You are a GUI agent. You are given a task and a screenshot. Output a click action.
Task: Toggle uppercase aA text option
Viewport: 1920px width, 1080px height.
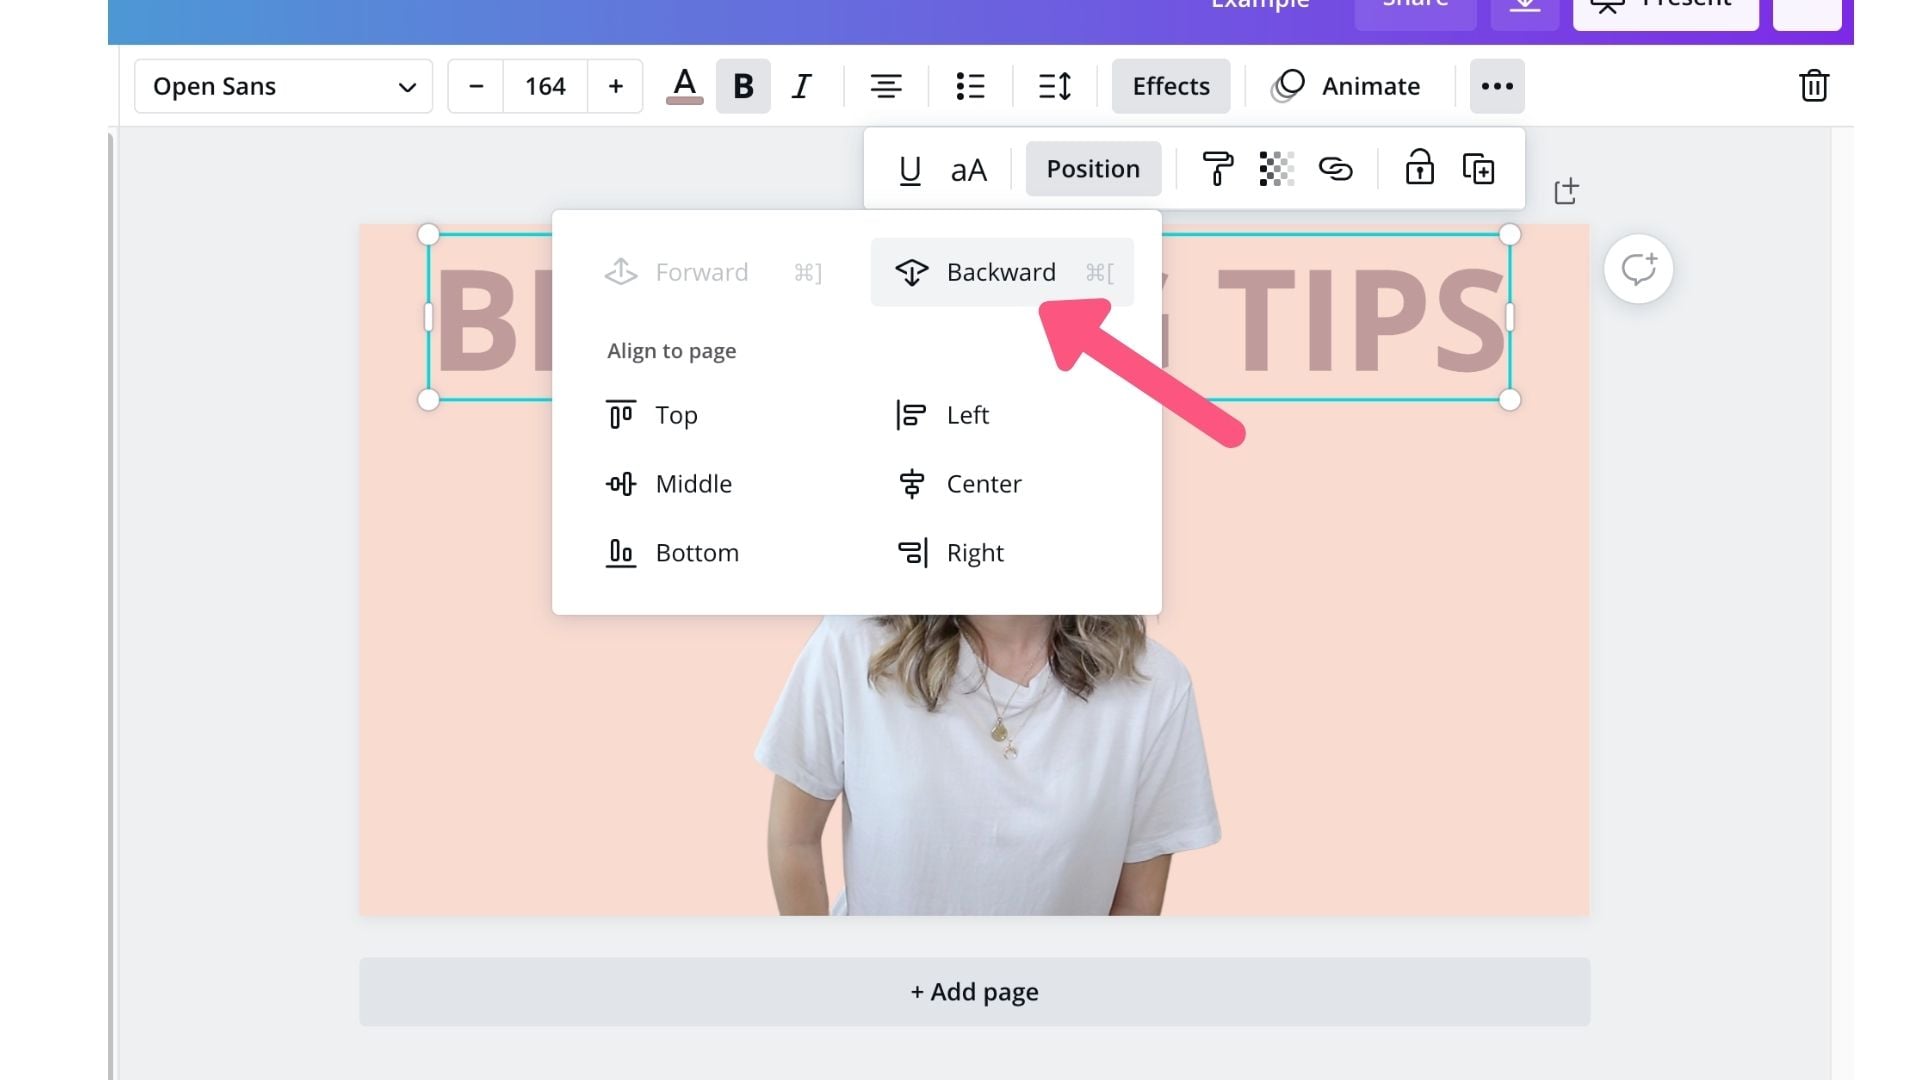(x=968, y=169)
